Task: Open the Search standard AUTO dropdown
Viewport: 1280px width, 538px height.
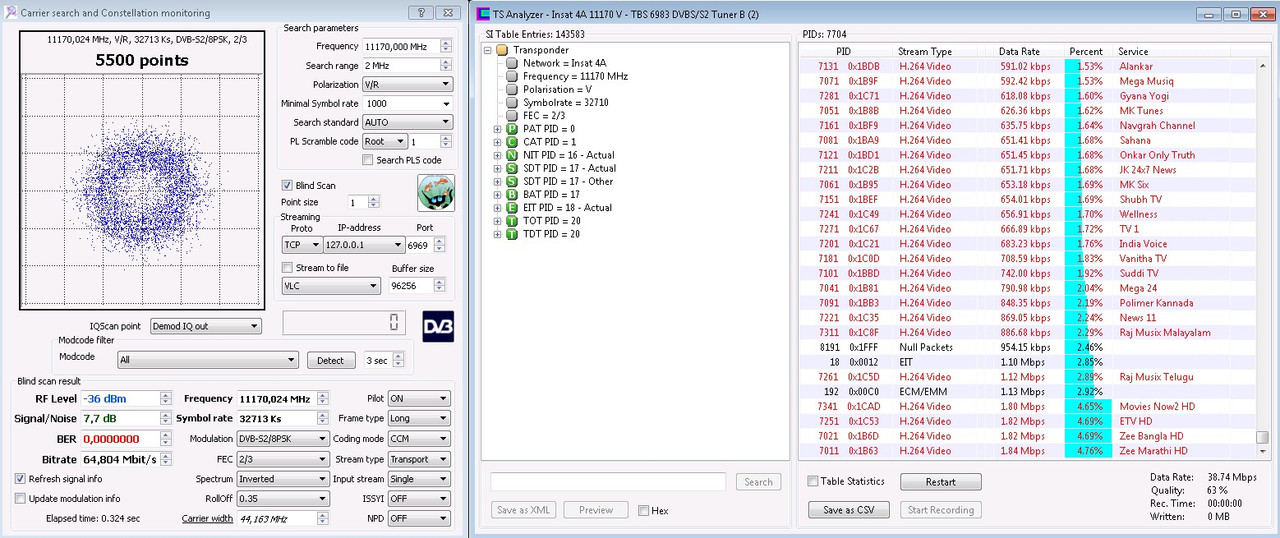Action: 408,122
